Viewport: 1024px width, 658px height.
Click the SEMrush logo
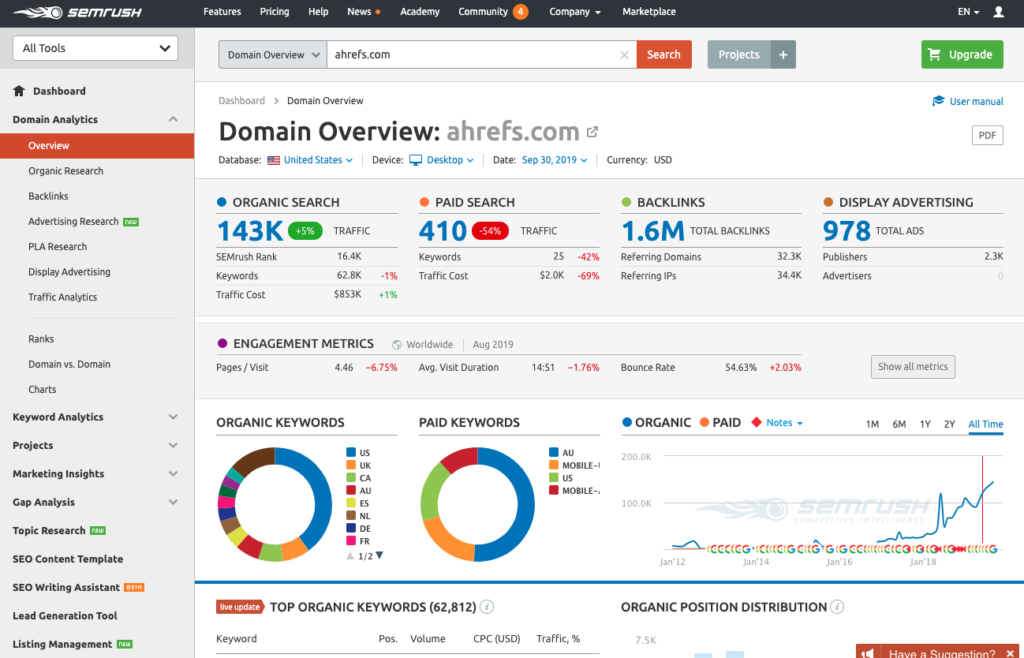pos(77,12)
